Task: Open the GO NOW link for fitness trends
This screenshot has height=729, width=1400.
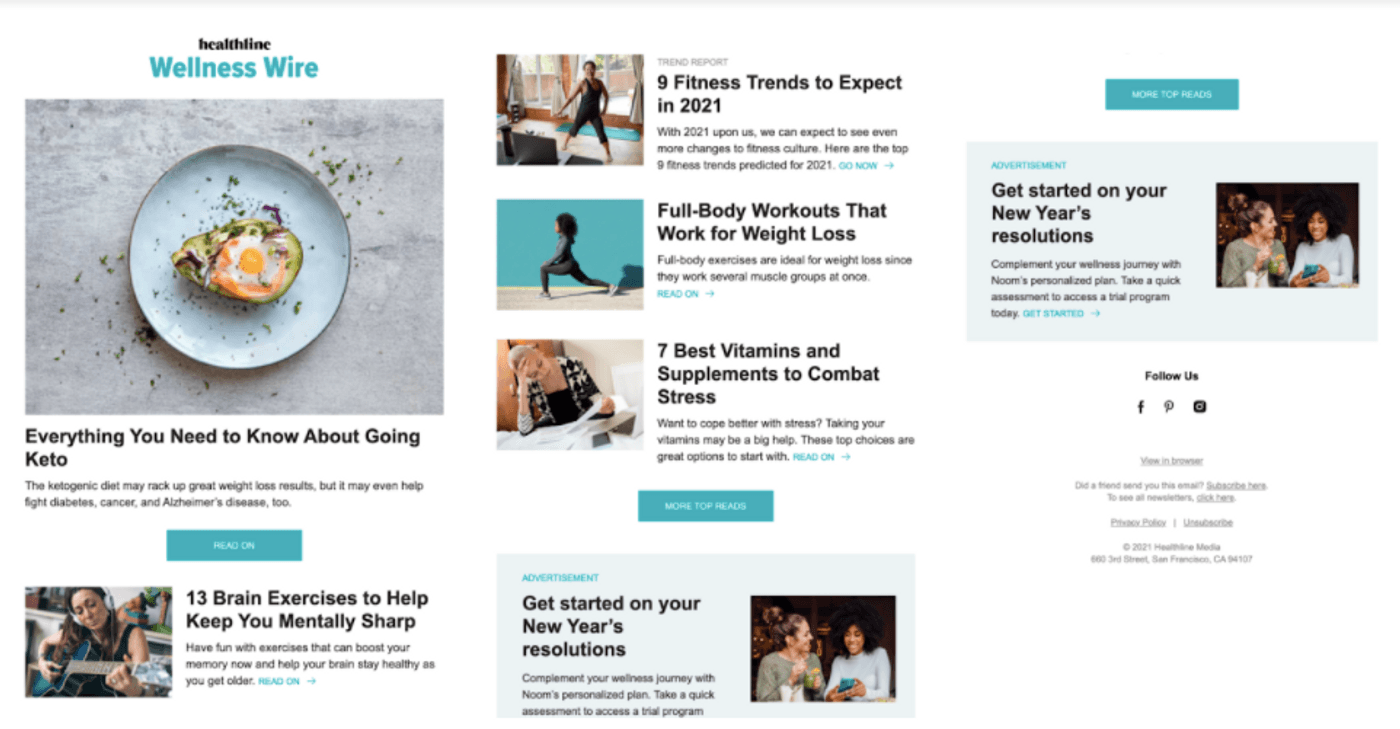Action: point(866,166)
